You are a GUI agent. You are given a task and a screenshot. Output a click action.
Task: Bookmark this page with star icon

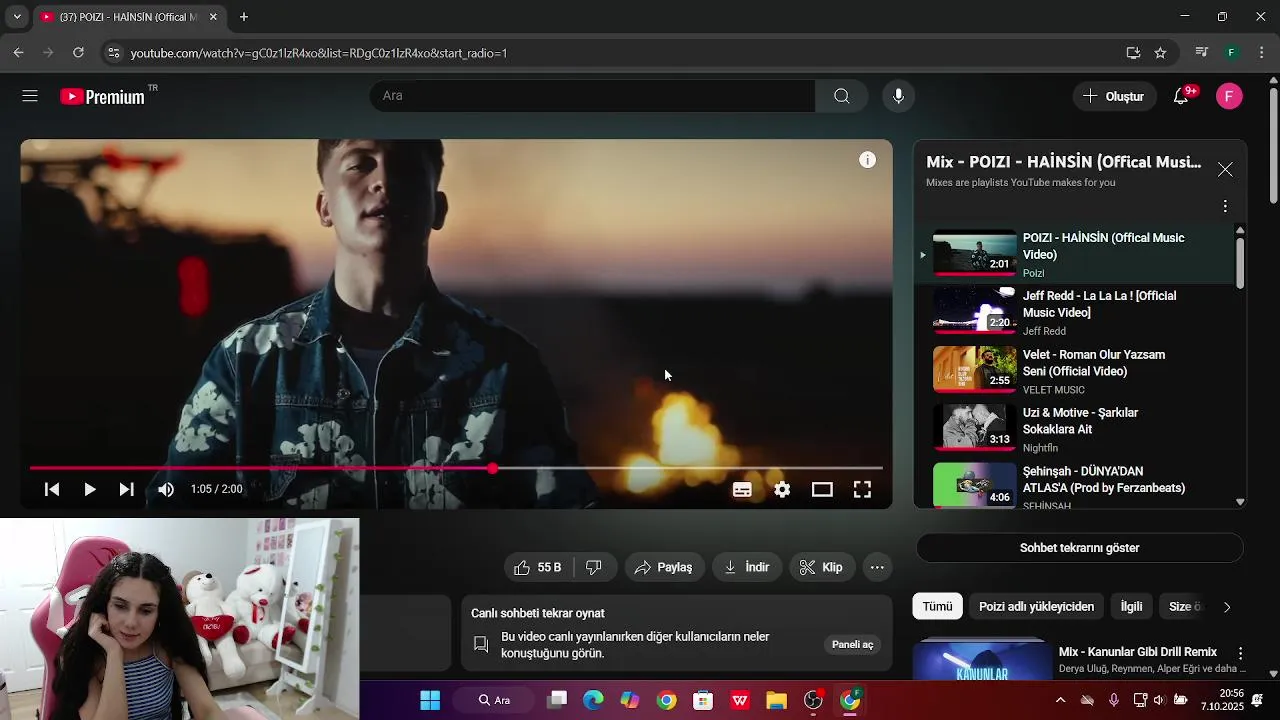coord(1160,53)
